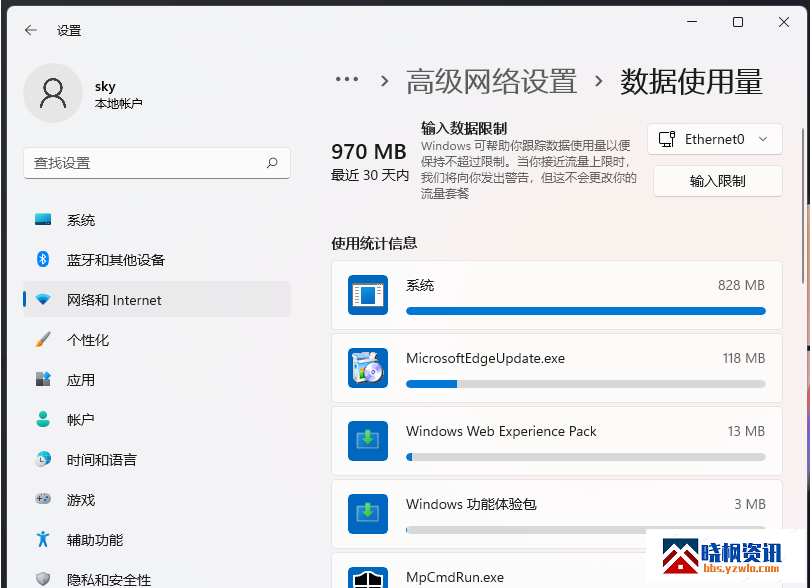
Task: Click the 最近 30 天内 label
Action: (370, 176)
